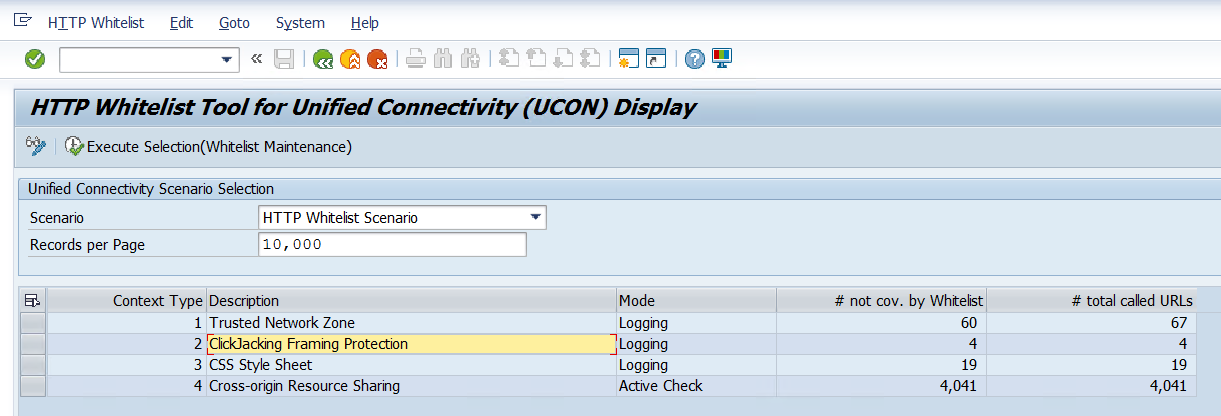Click the table select-all corner button
1221x416 pixels.
coord(33,301)
